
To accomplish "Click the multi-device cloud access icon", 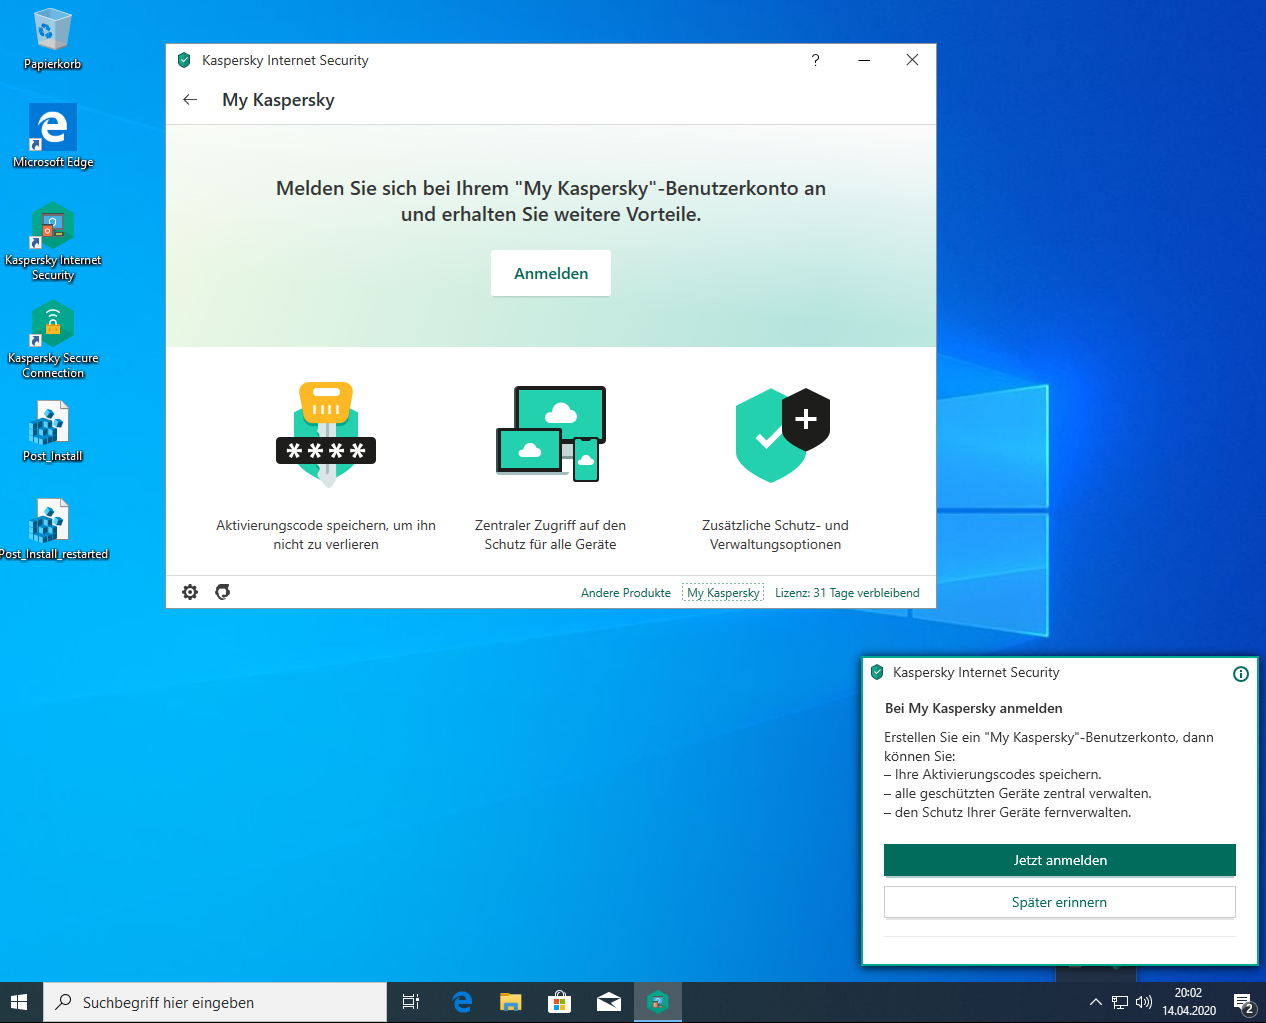I will coord(551,434).
